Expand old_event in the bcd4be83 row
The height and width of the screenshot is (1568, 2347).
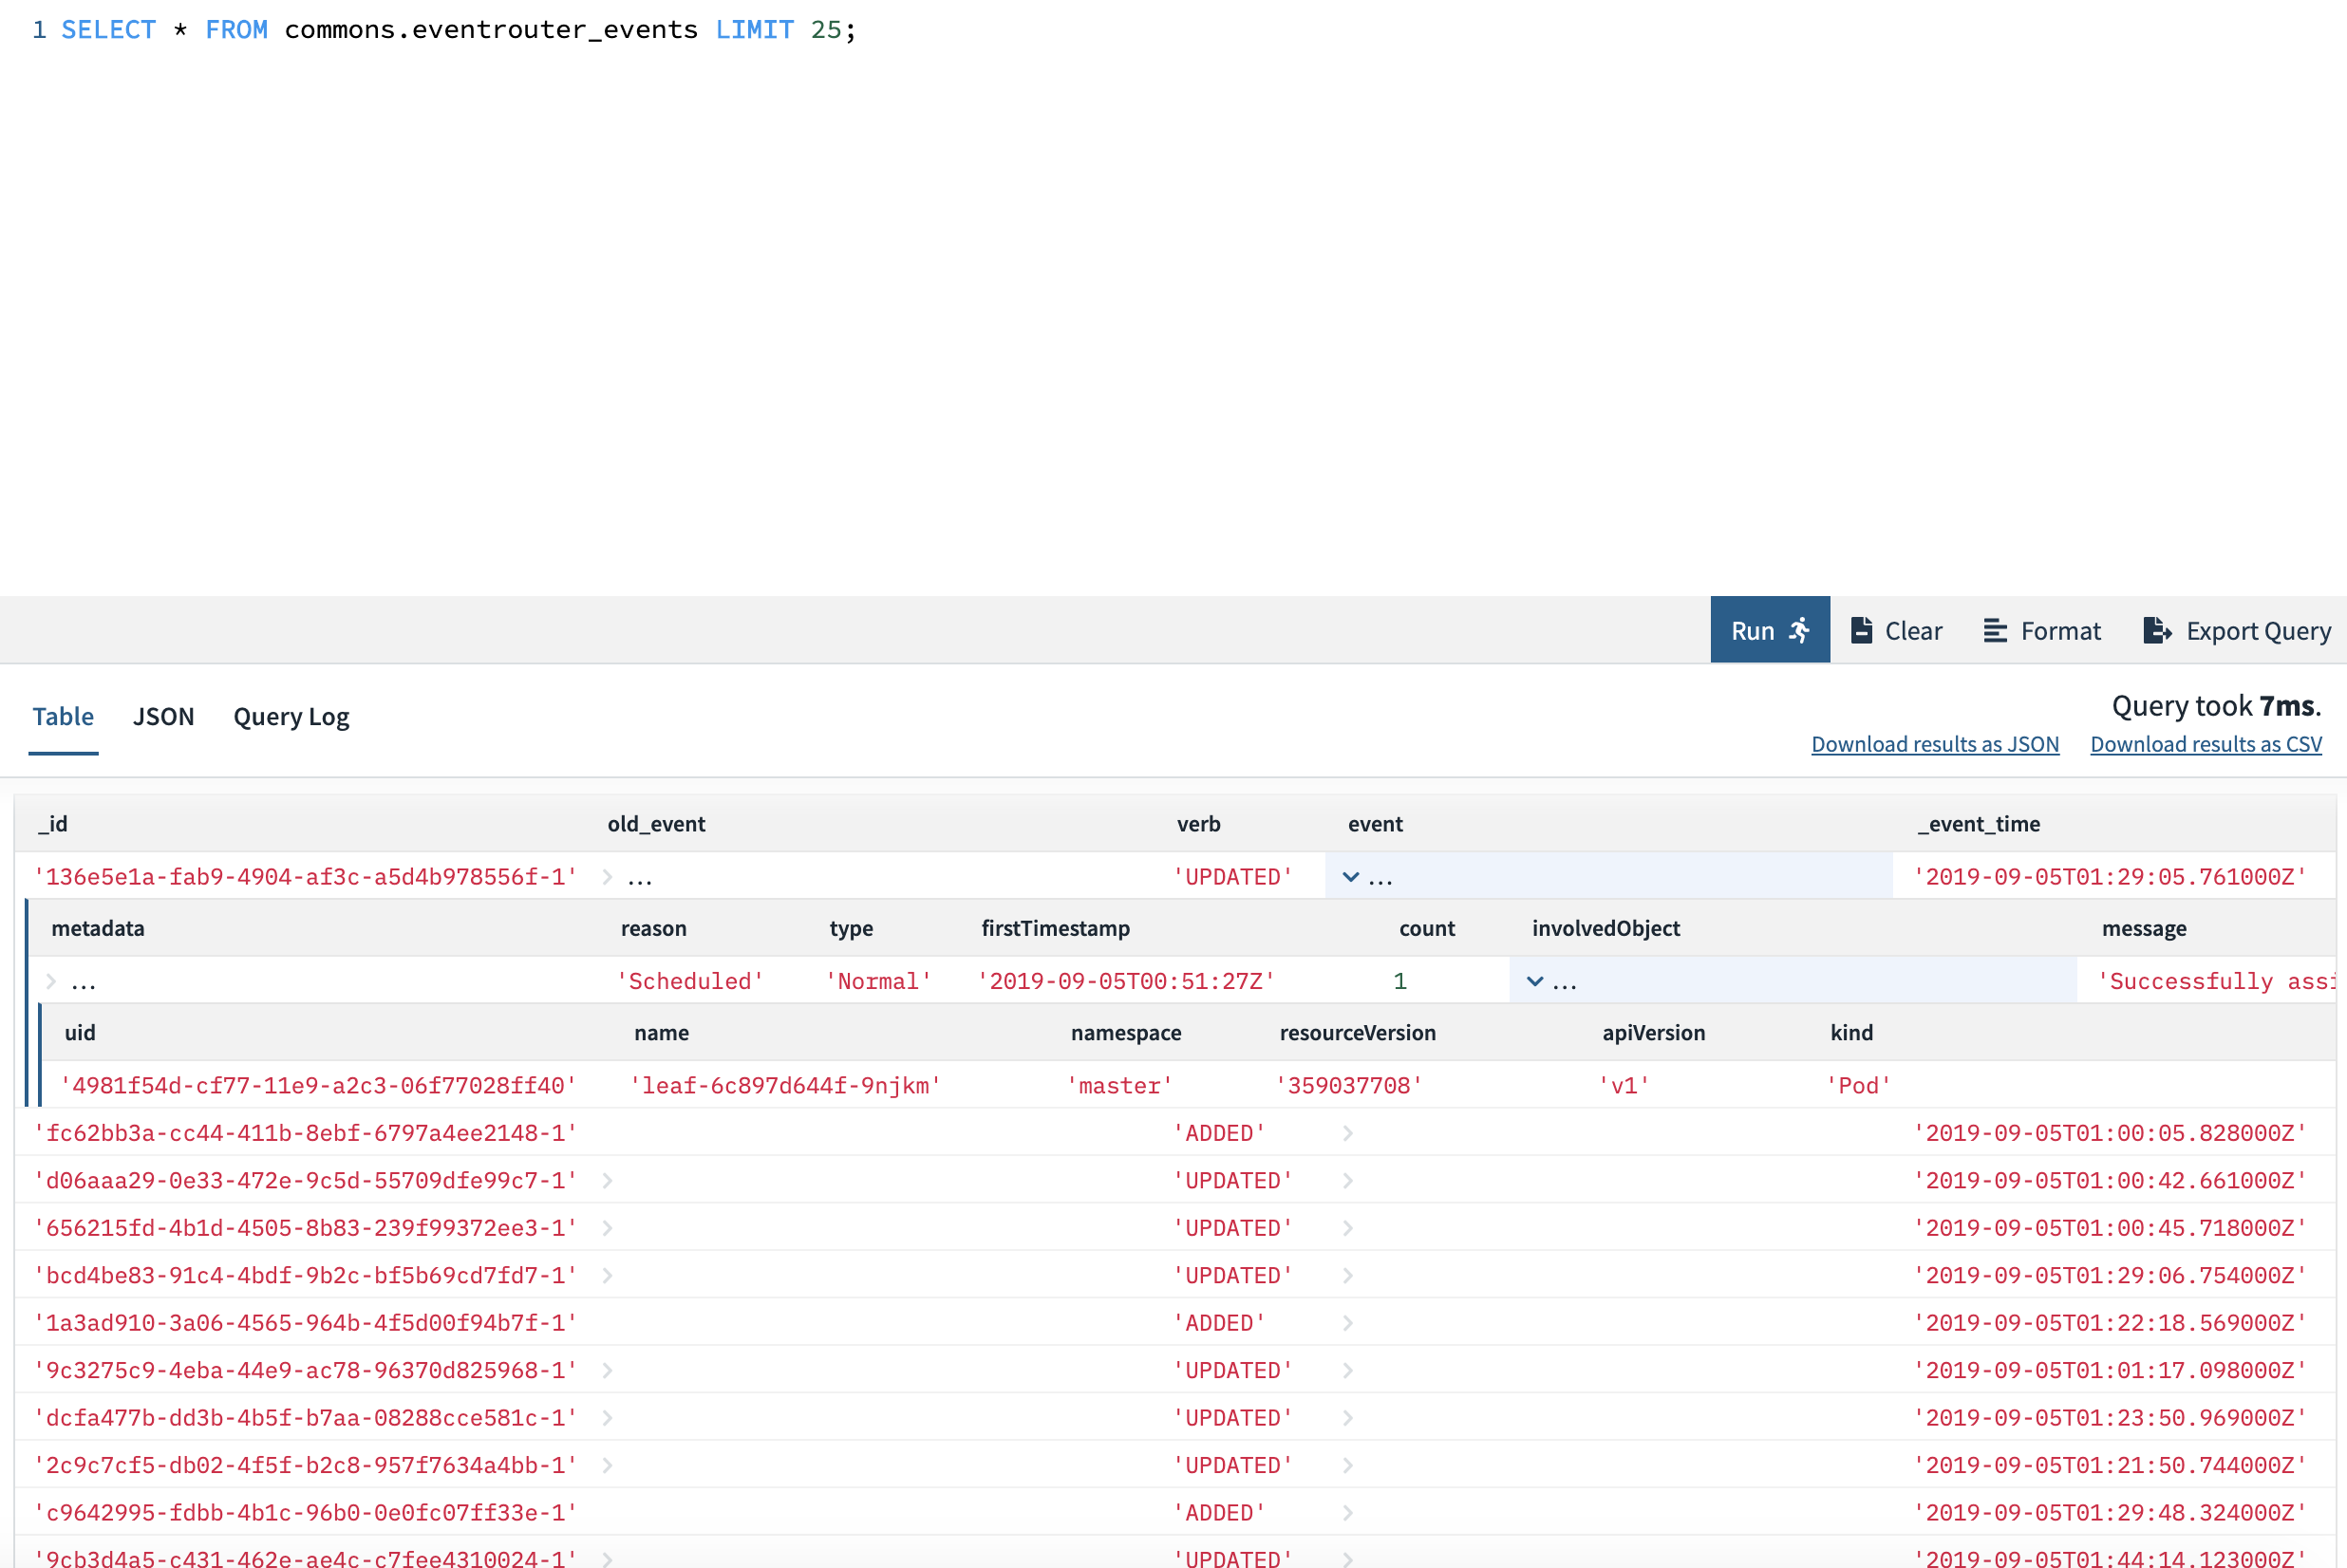point(608,1276)
